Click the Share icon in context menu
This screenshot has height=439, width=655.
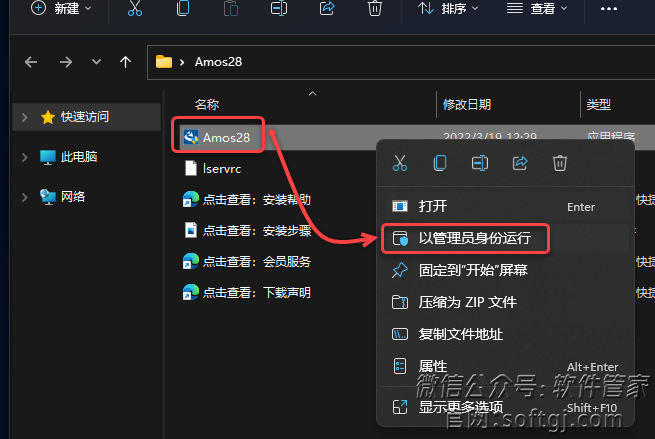click(x=520, y=163)
